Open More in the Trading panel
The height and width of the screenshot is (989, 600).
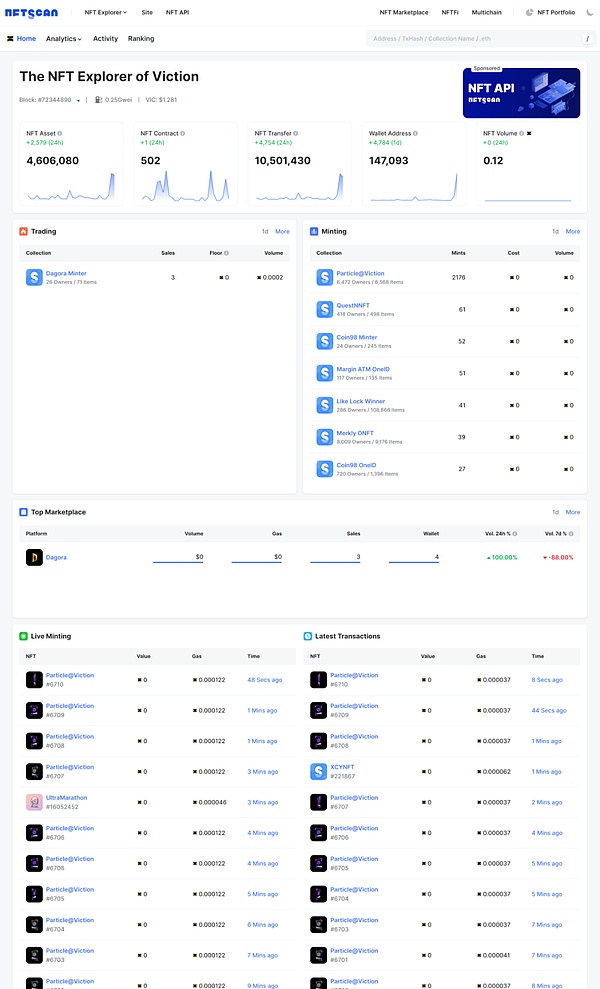pyautogui.click(x=282, y=231)
